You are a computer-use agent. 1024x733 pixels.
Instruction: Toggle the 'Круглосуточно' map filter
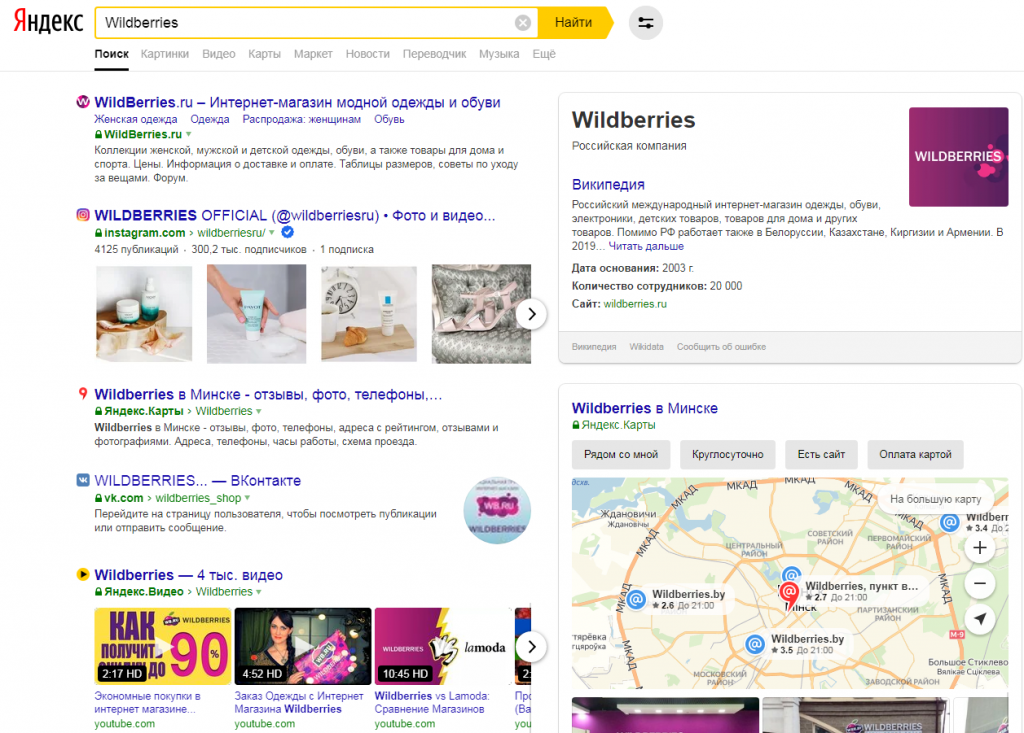[x=728, y=455]
